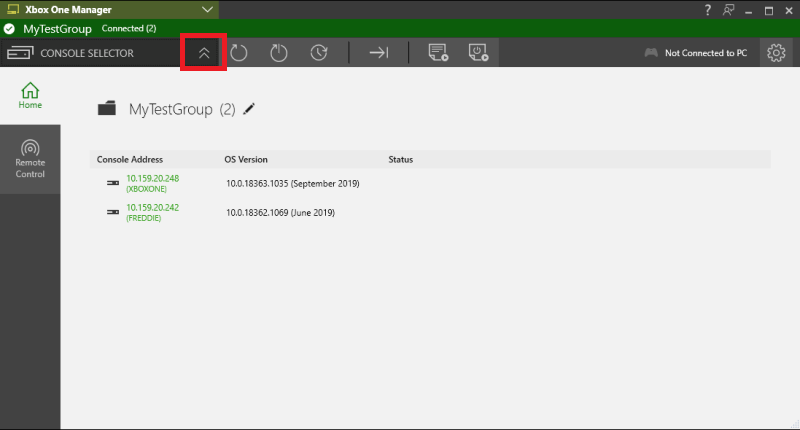The width and height of the screenshot is (800, 430).
Task: Edit MyTestGroup name with pencil icon
Action: (x=249, y=109)
